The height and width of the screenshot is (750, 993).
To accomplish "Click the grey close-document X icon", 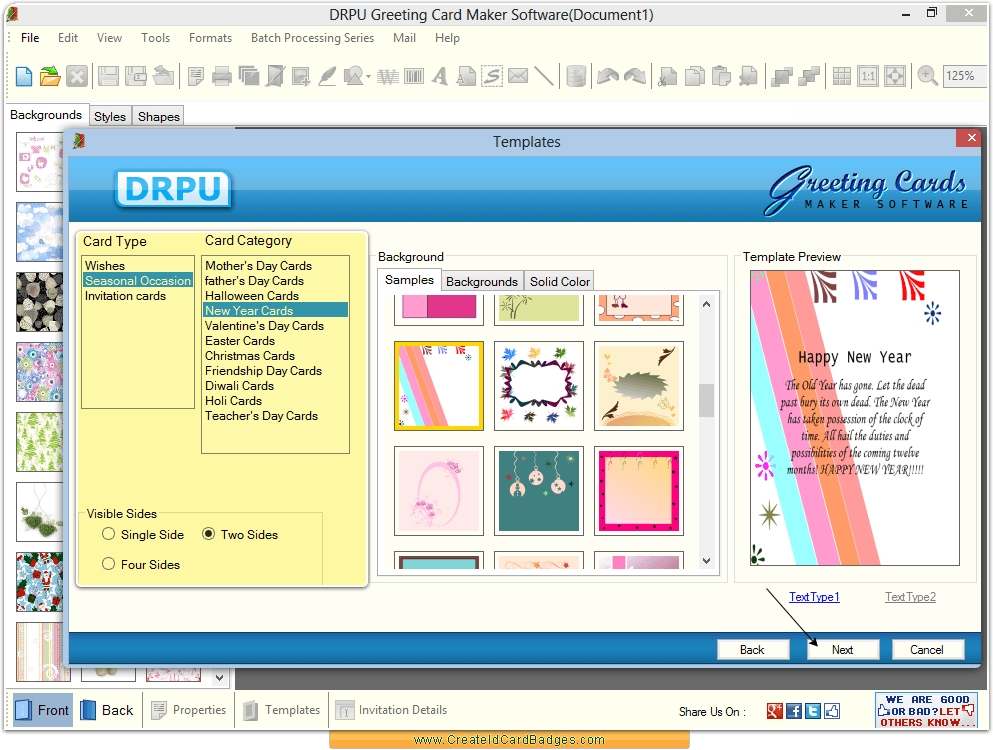I will pyautogui.click(x=77, y=77).
